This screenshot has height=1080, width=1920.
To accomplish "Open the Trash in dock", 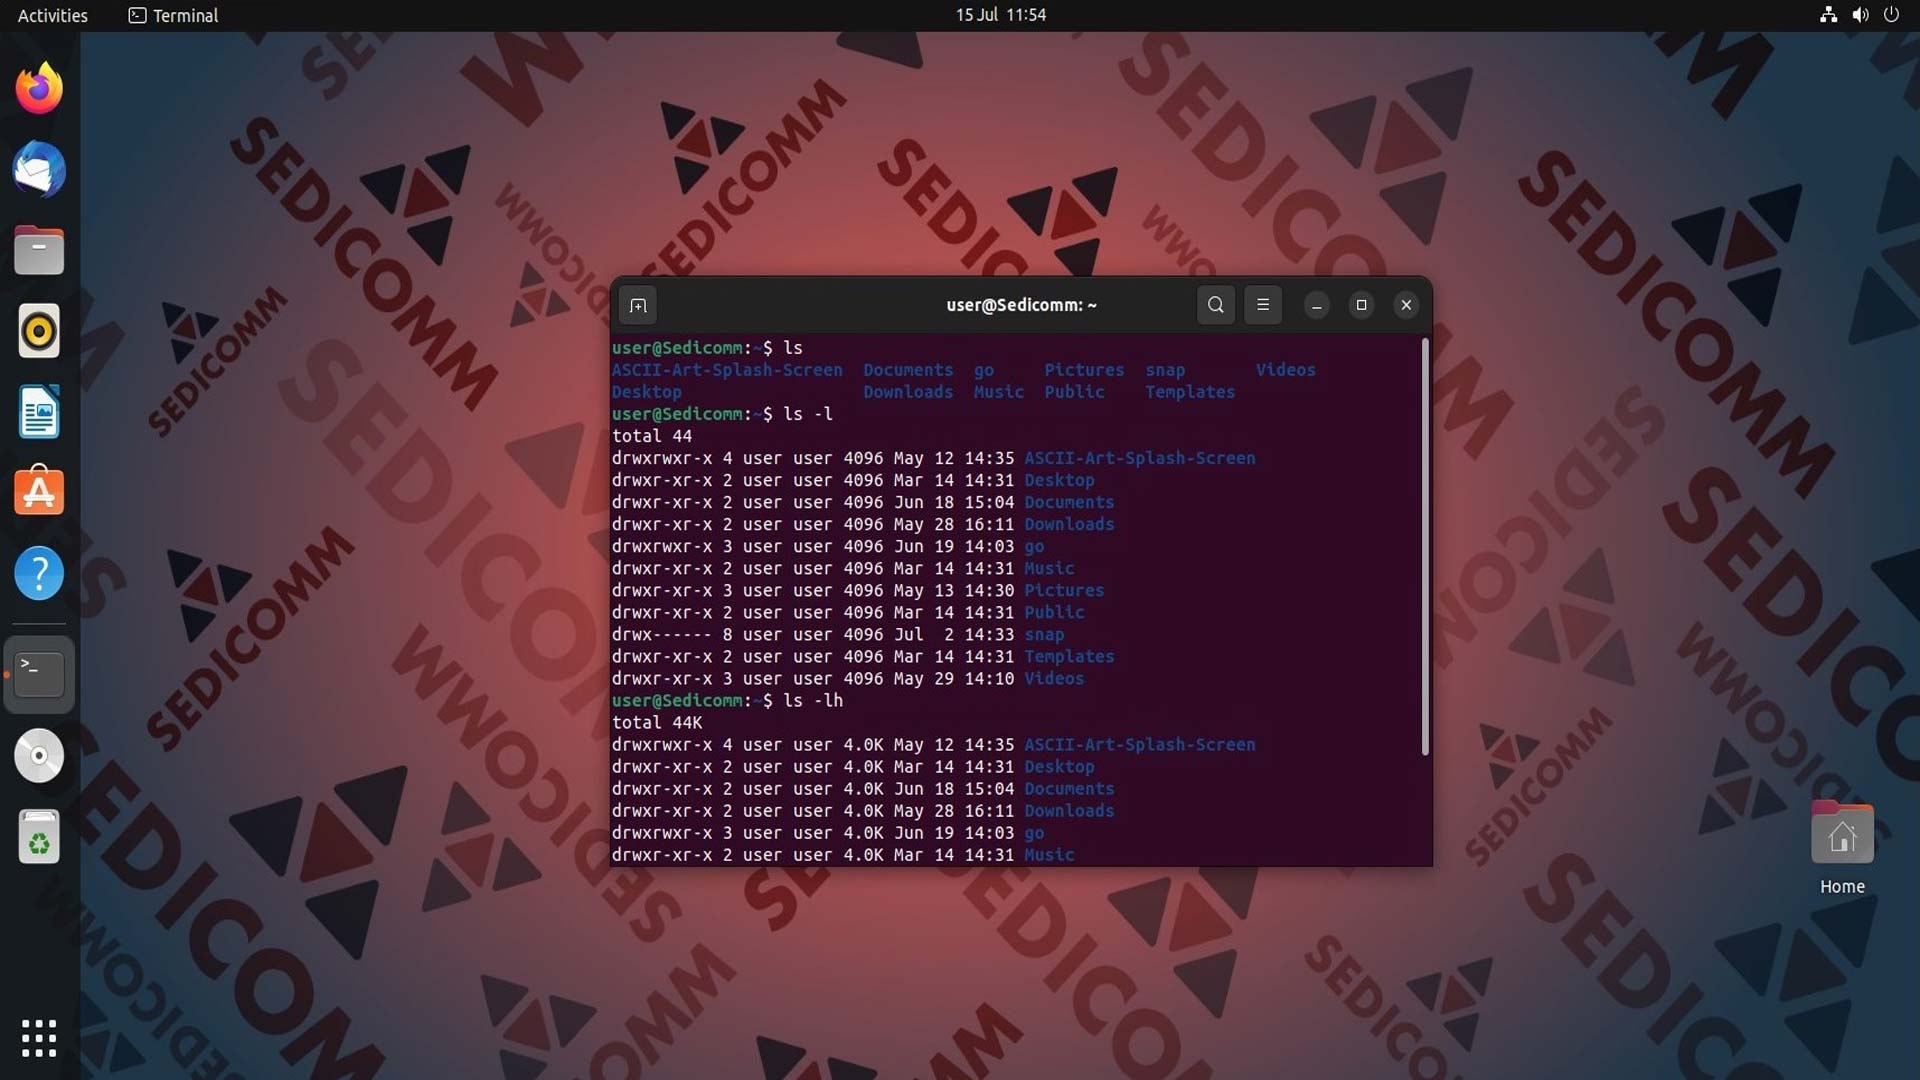I will [x=39, y=837].
